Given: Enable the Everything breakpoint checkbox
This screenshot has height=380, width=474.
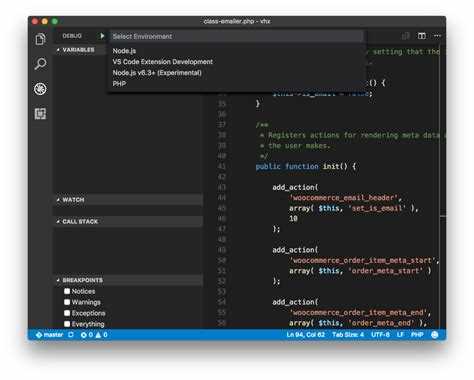Looking at the screenshot, I should (x=67, y=324).
